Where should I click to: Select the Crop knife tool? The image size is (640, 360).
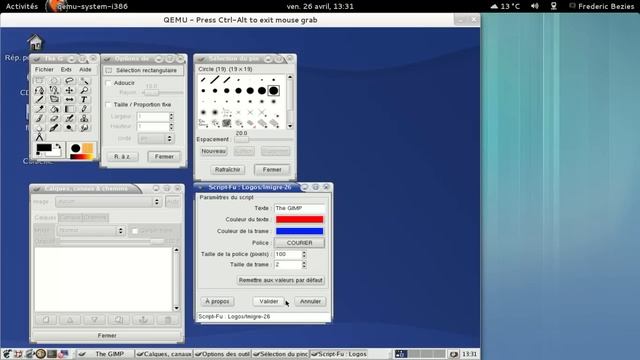39,100
